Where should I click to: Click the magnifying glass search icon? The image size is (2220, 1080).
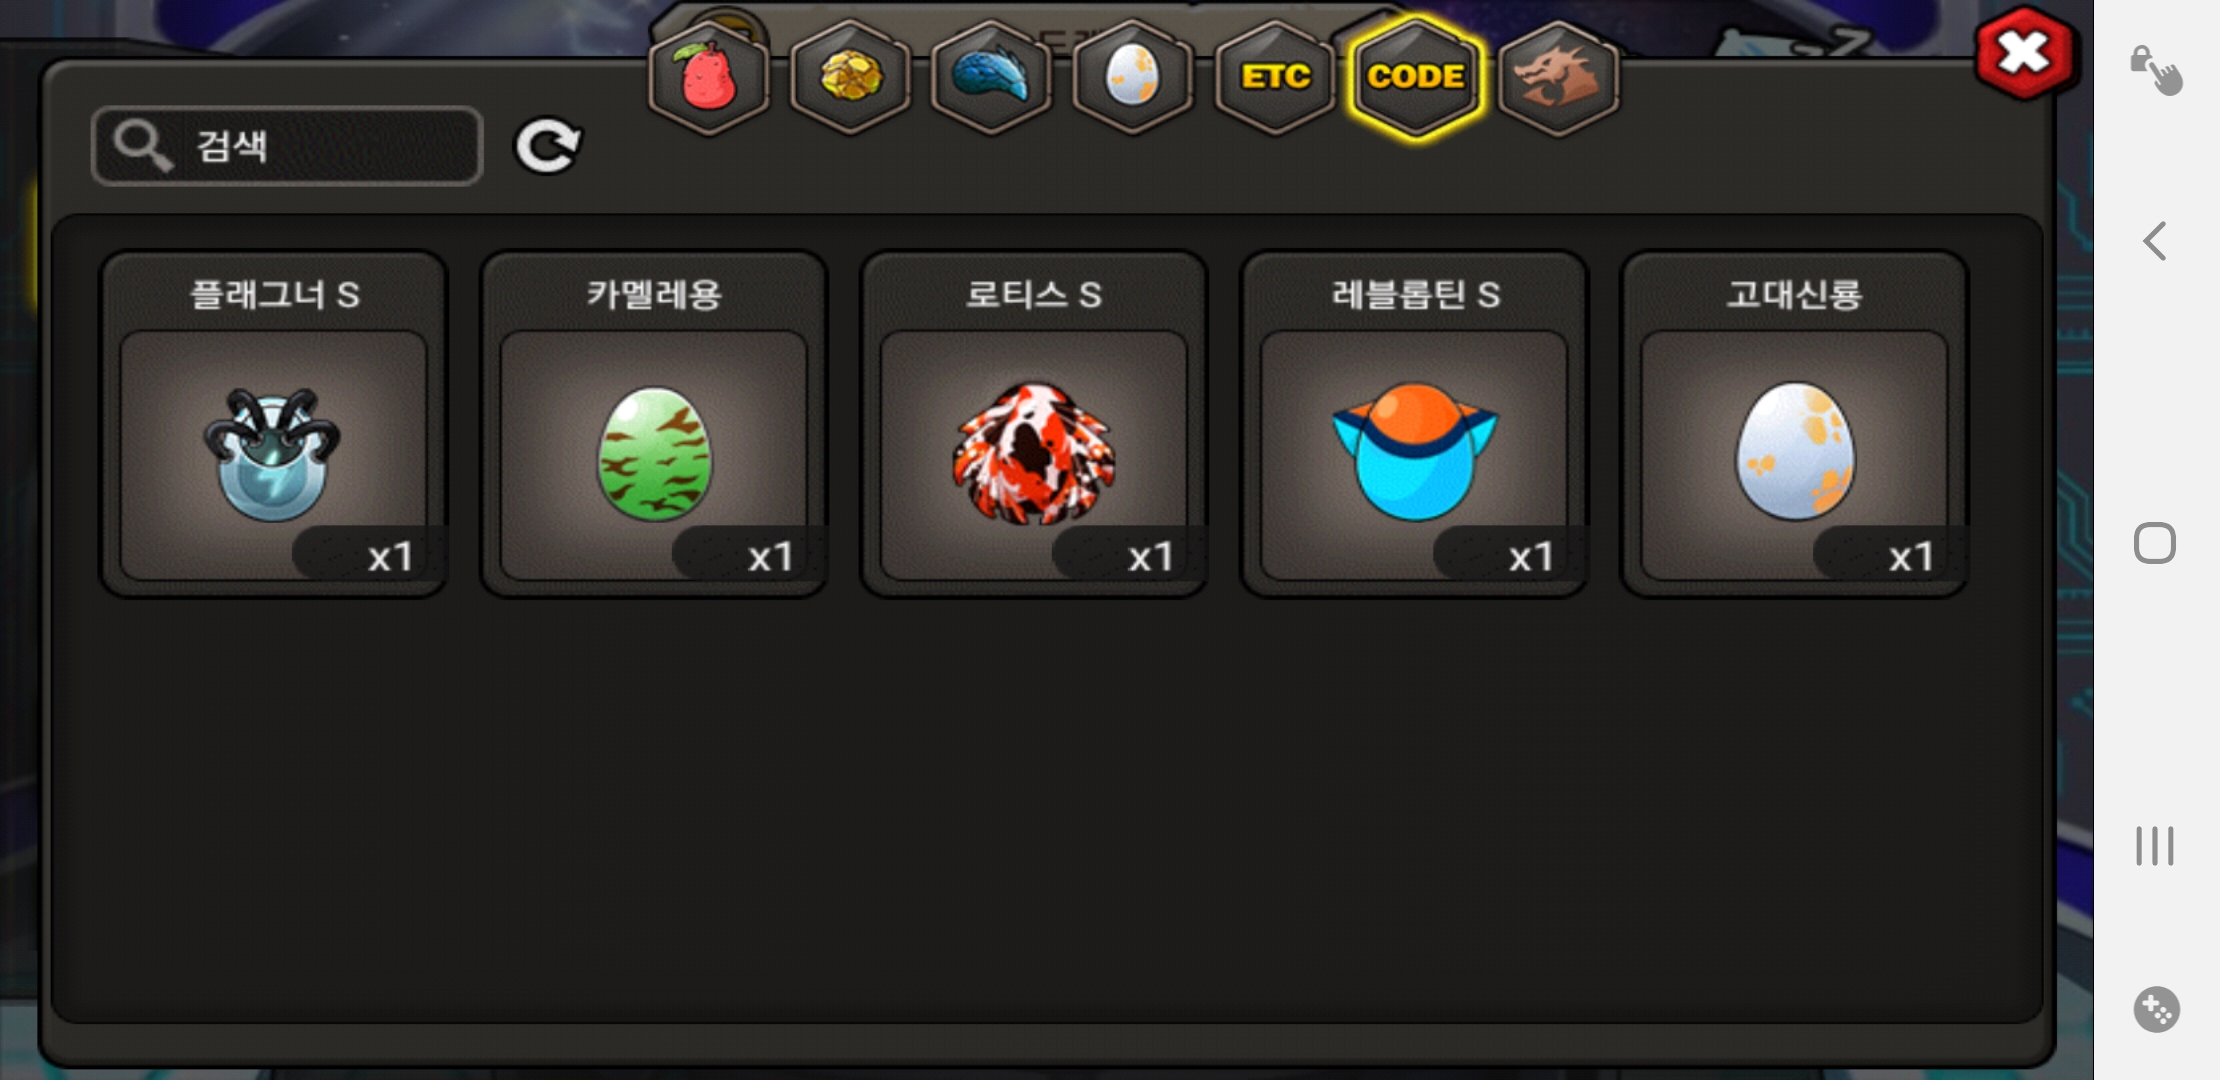point(142,146)
